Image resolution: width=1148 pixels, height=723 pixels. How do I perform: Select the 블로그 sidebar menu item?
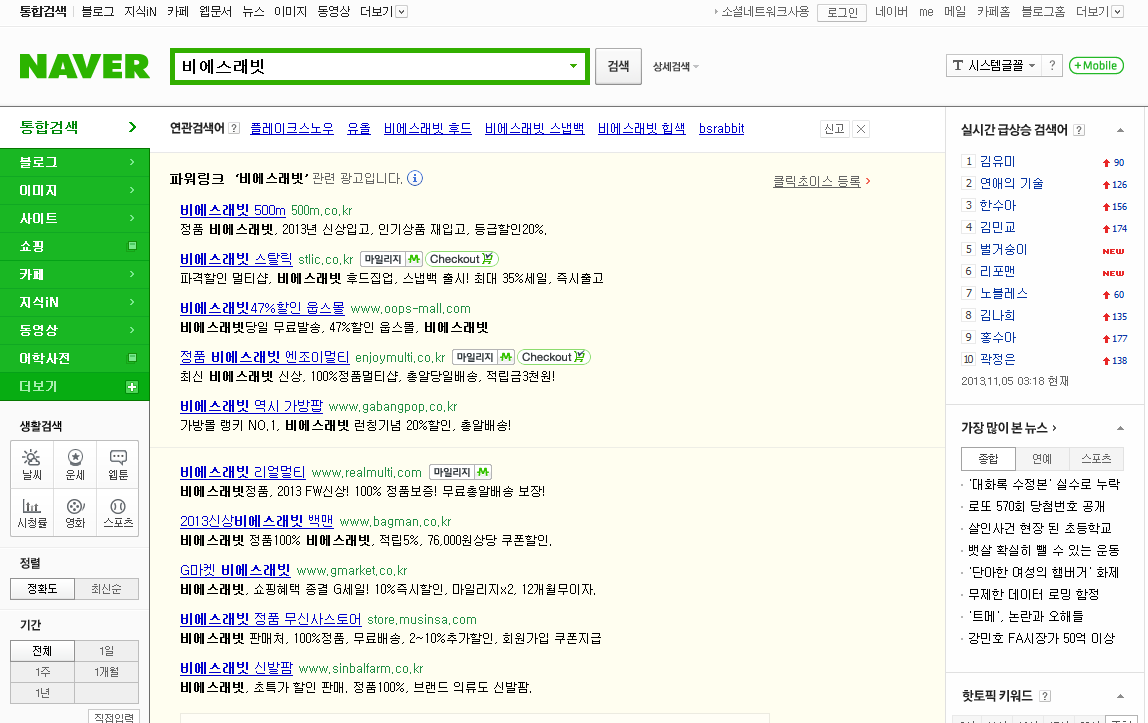click(x=75, y=162)
